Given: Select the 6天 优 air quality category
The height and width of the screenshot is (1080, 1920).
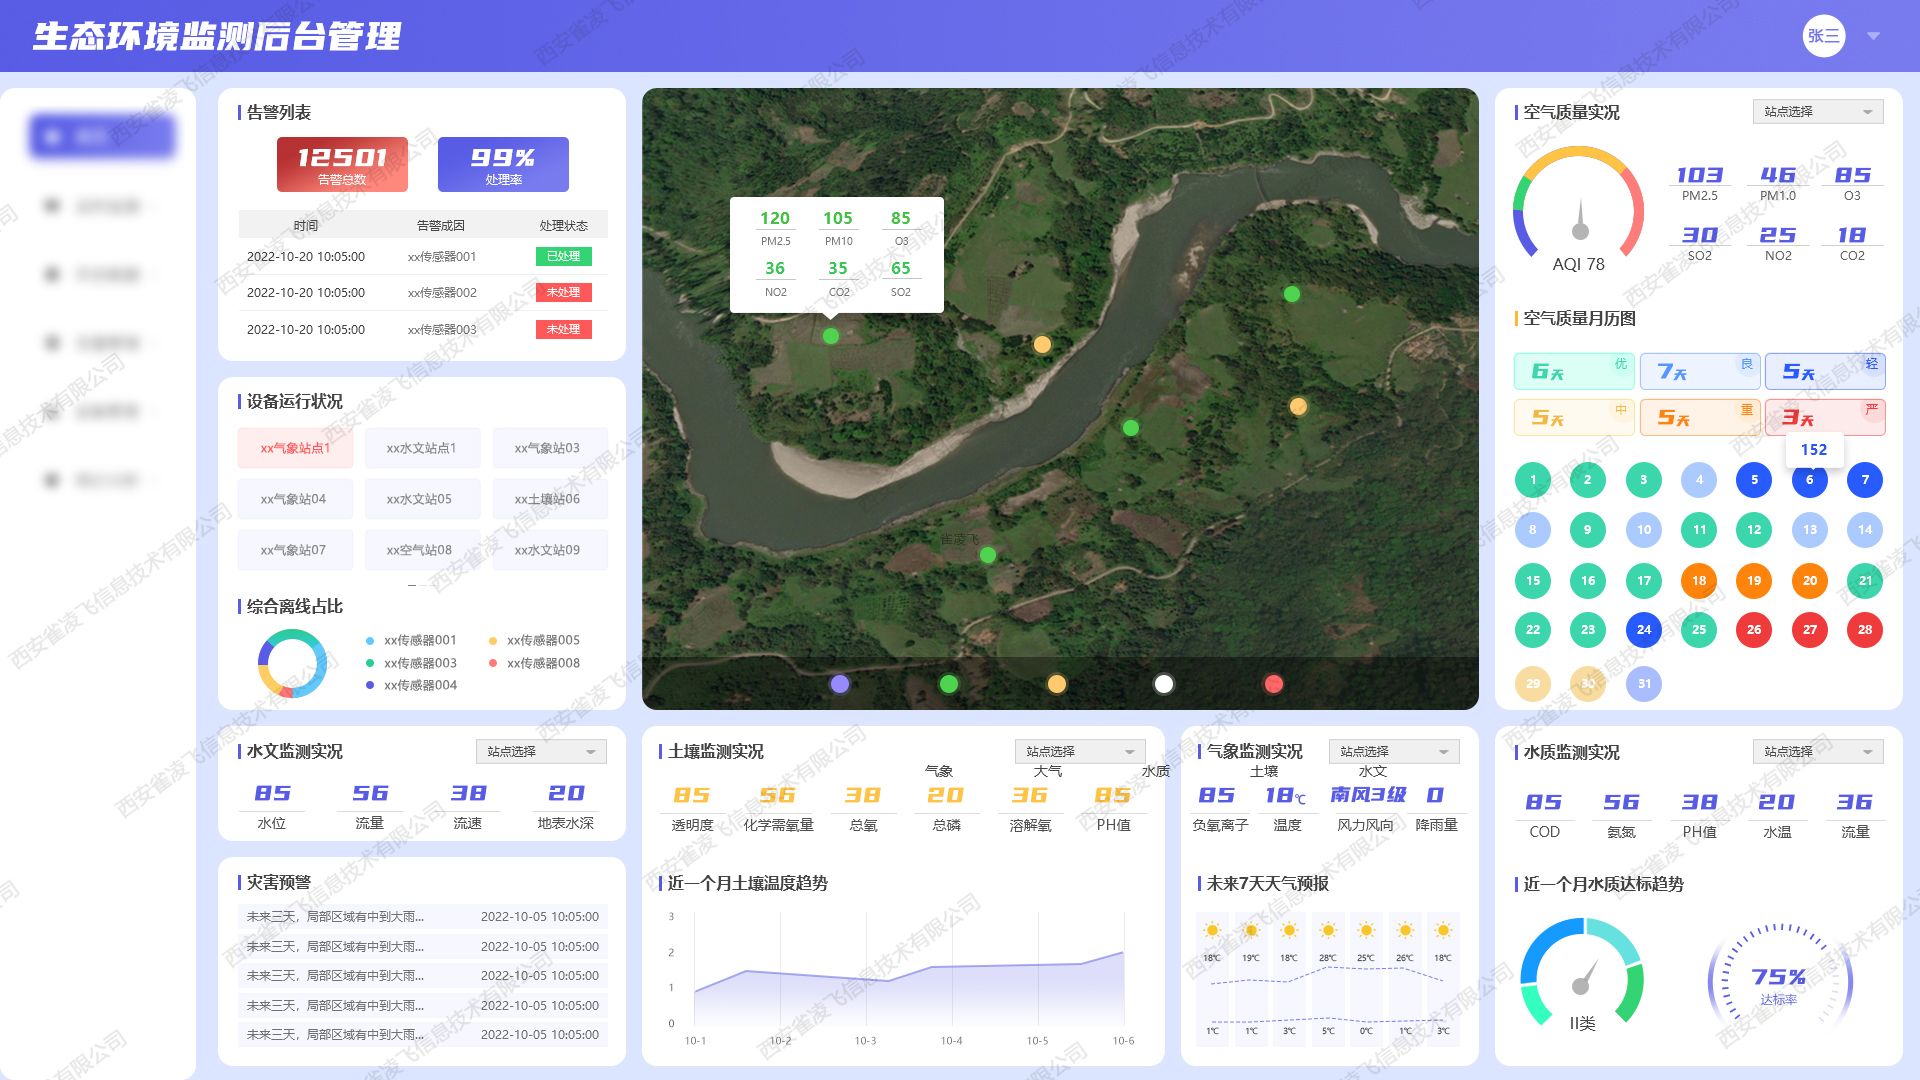Looking at the screenshot, I should point(1573,371).
